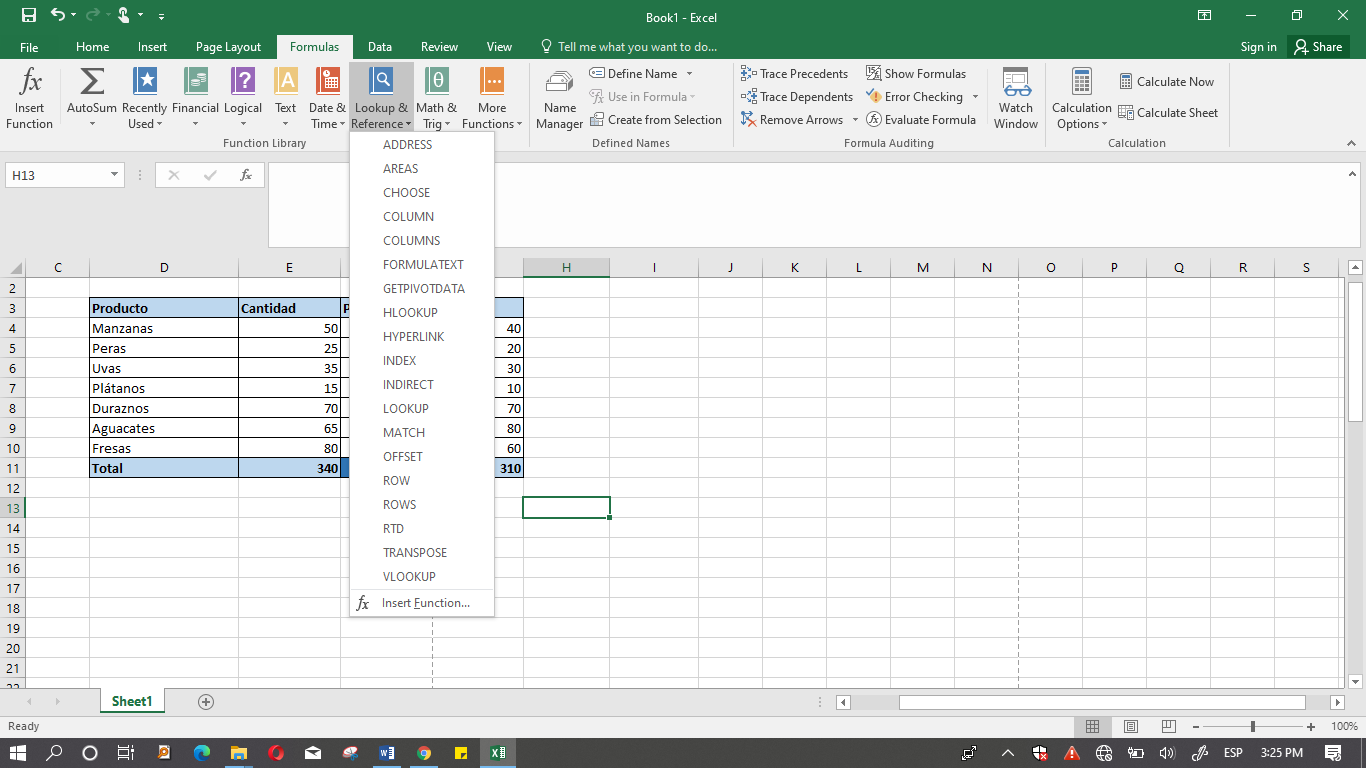This screenshot has width=1366, height=768.
Task: Select Trace Precedents
Action: point(795,73)
